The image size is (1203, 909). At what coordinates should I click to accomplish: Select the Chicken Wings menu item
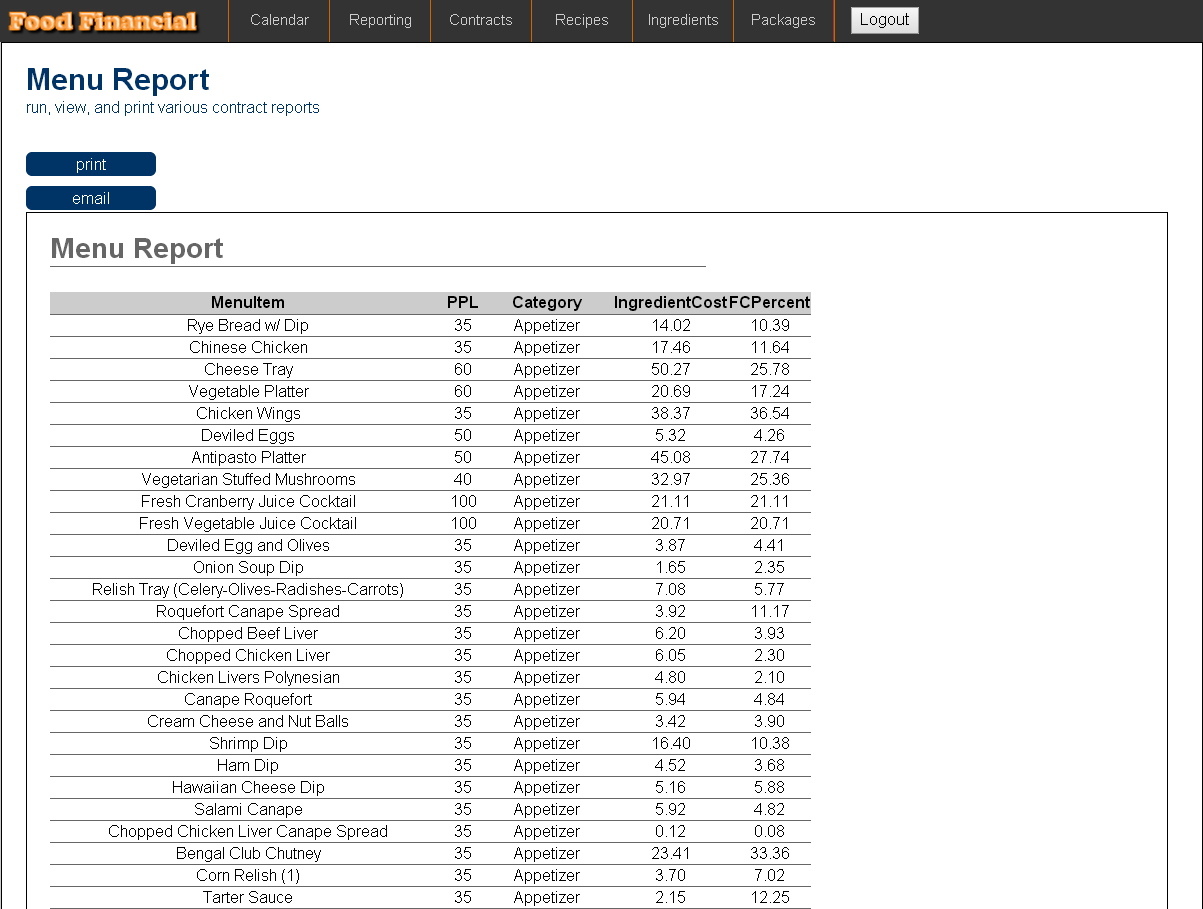click(248, 413)
